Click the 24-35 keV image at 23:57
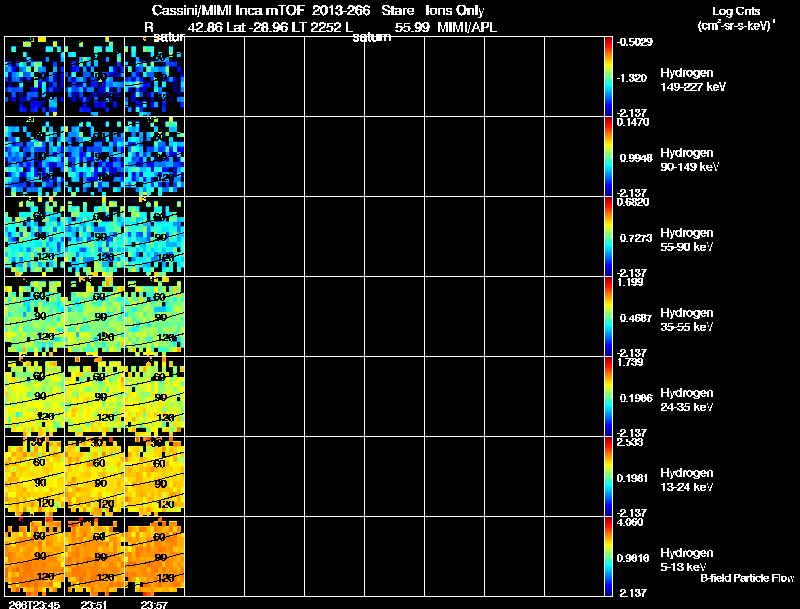 154,396
